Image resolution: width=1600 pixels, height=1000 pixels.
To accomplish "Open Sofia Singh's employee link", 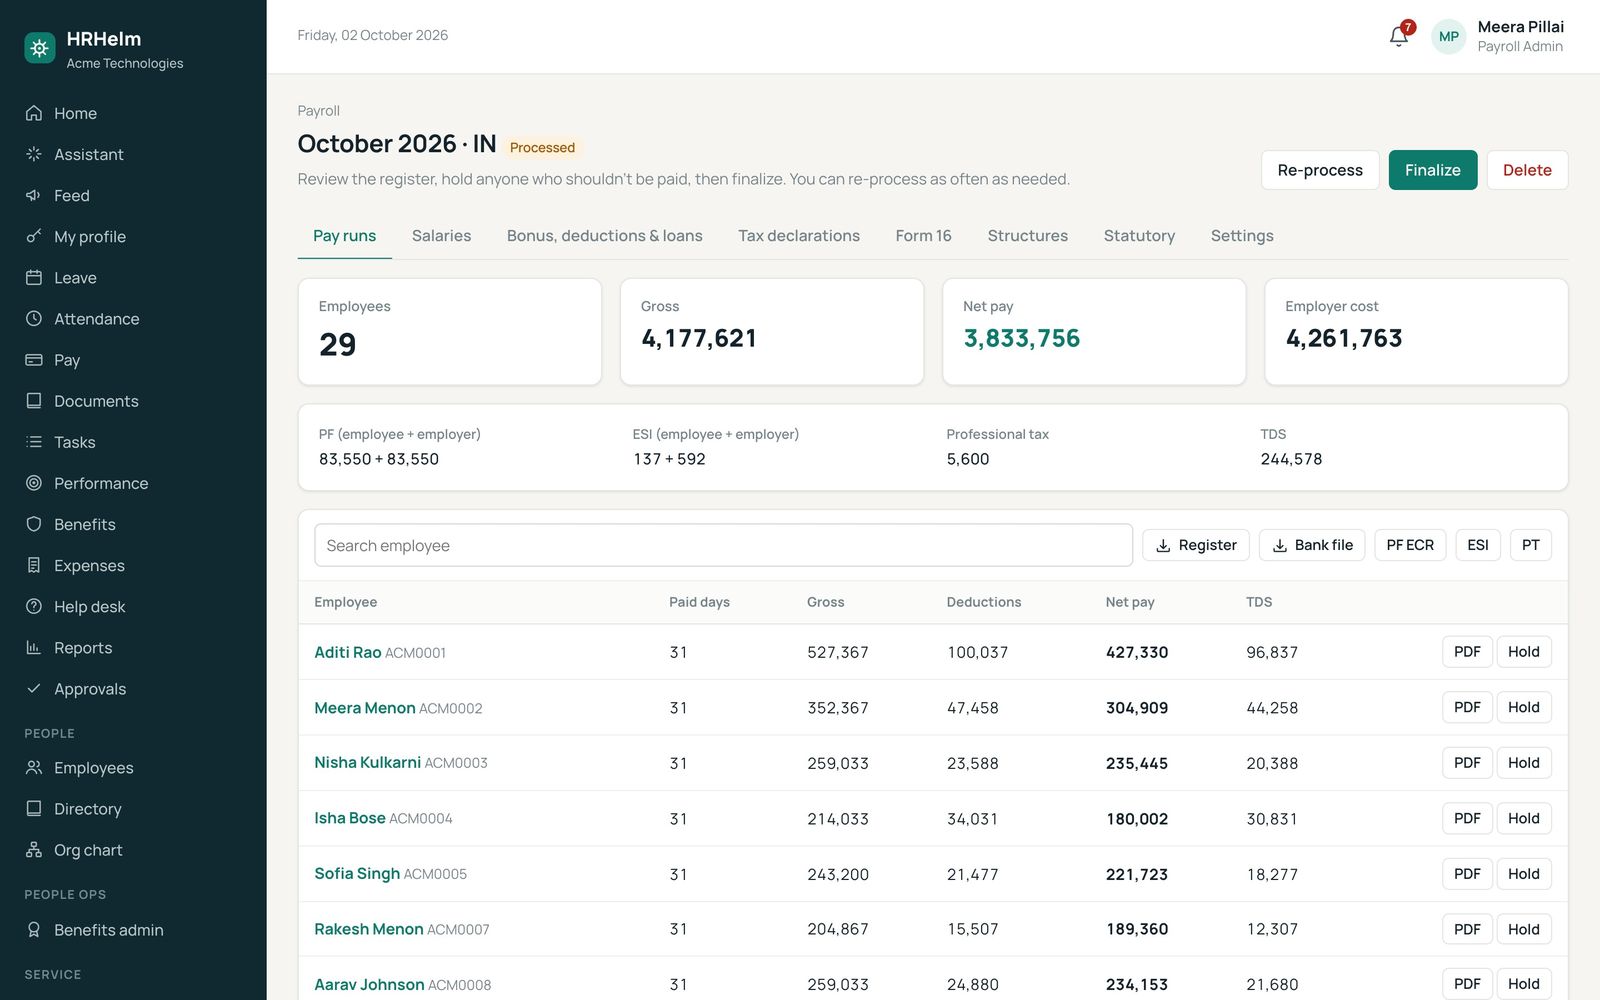I will (357, 873).
